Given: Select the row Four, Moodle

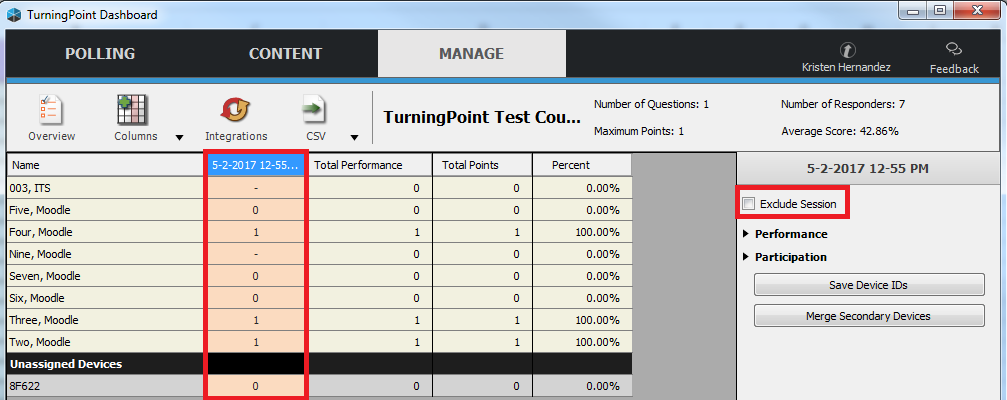Looking at the screenshot, I should point(319,232).
